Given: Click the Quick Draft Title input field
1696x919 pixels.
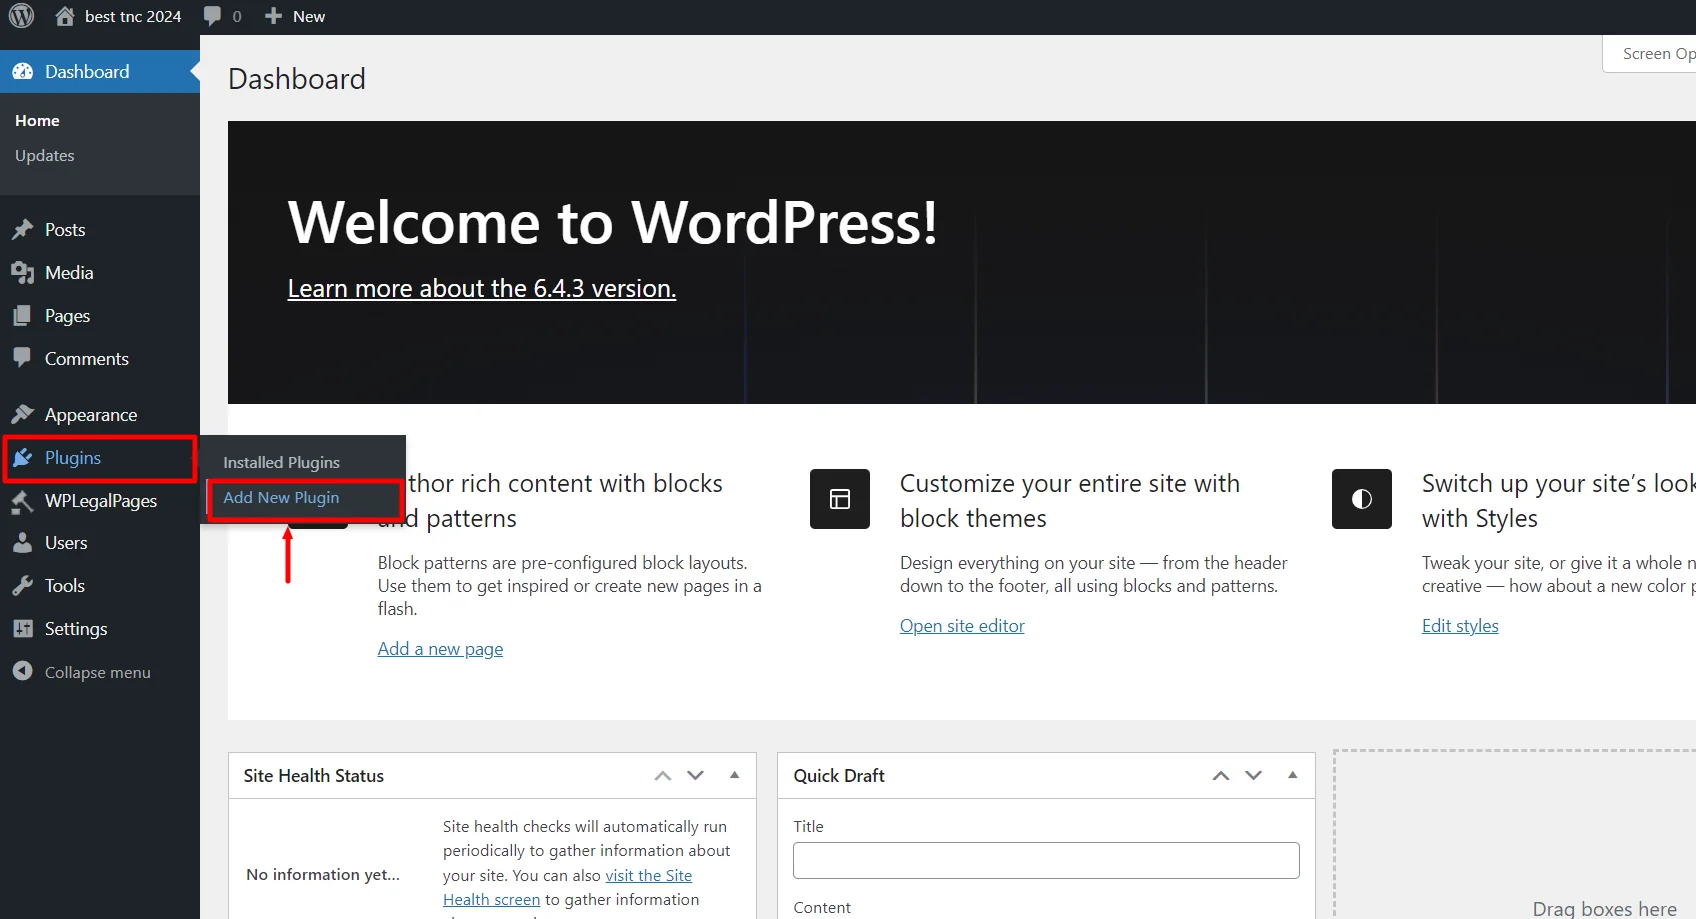Looking at the screenshot, I should coord(1045,860).
